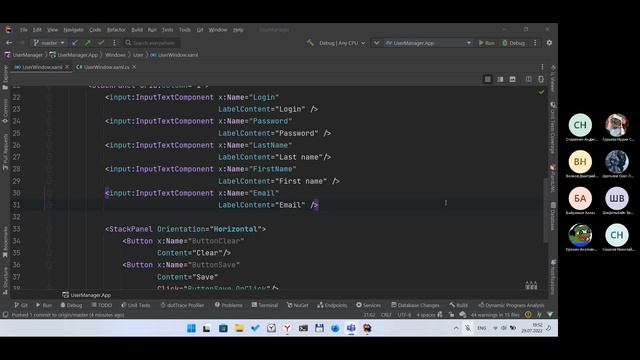The height and width of the screenshot is (360, 640).
Task: Open the File menu
Action: (24, 30)
